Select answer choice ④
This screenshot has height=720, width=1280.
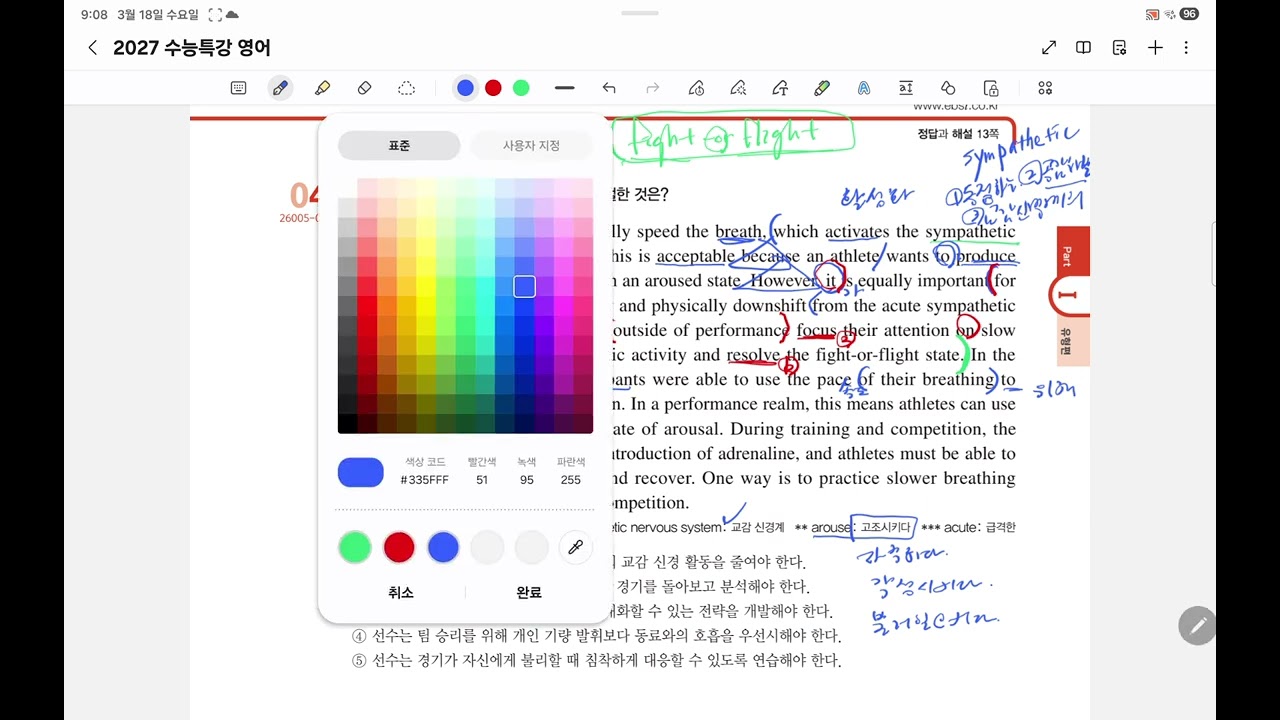596,636
